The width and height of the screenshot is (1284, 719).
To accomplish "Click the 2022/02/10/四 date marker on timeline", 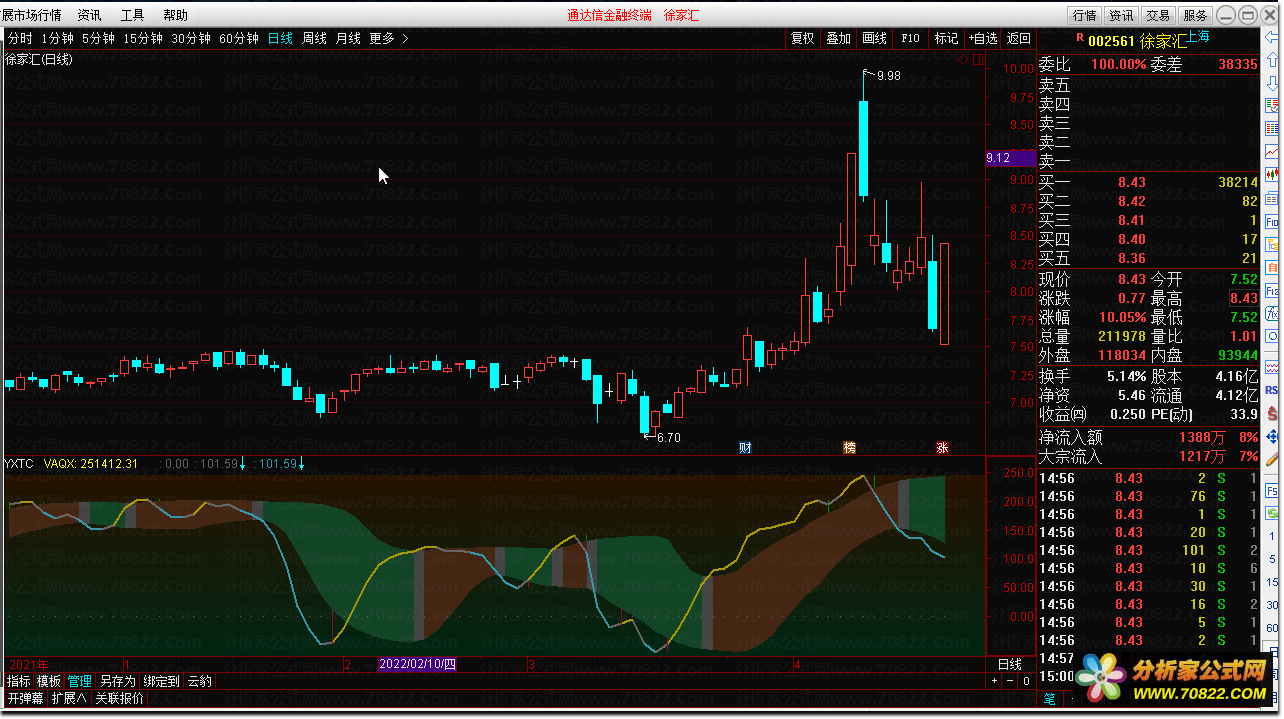I will (418, 664).
